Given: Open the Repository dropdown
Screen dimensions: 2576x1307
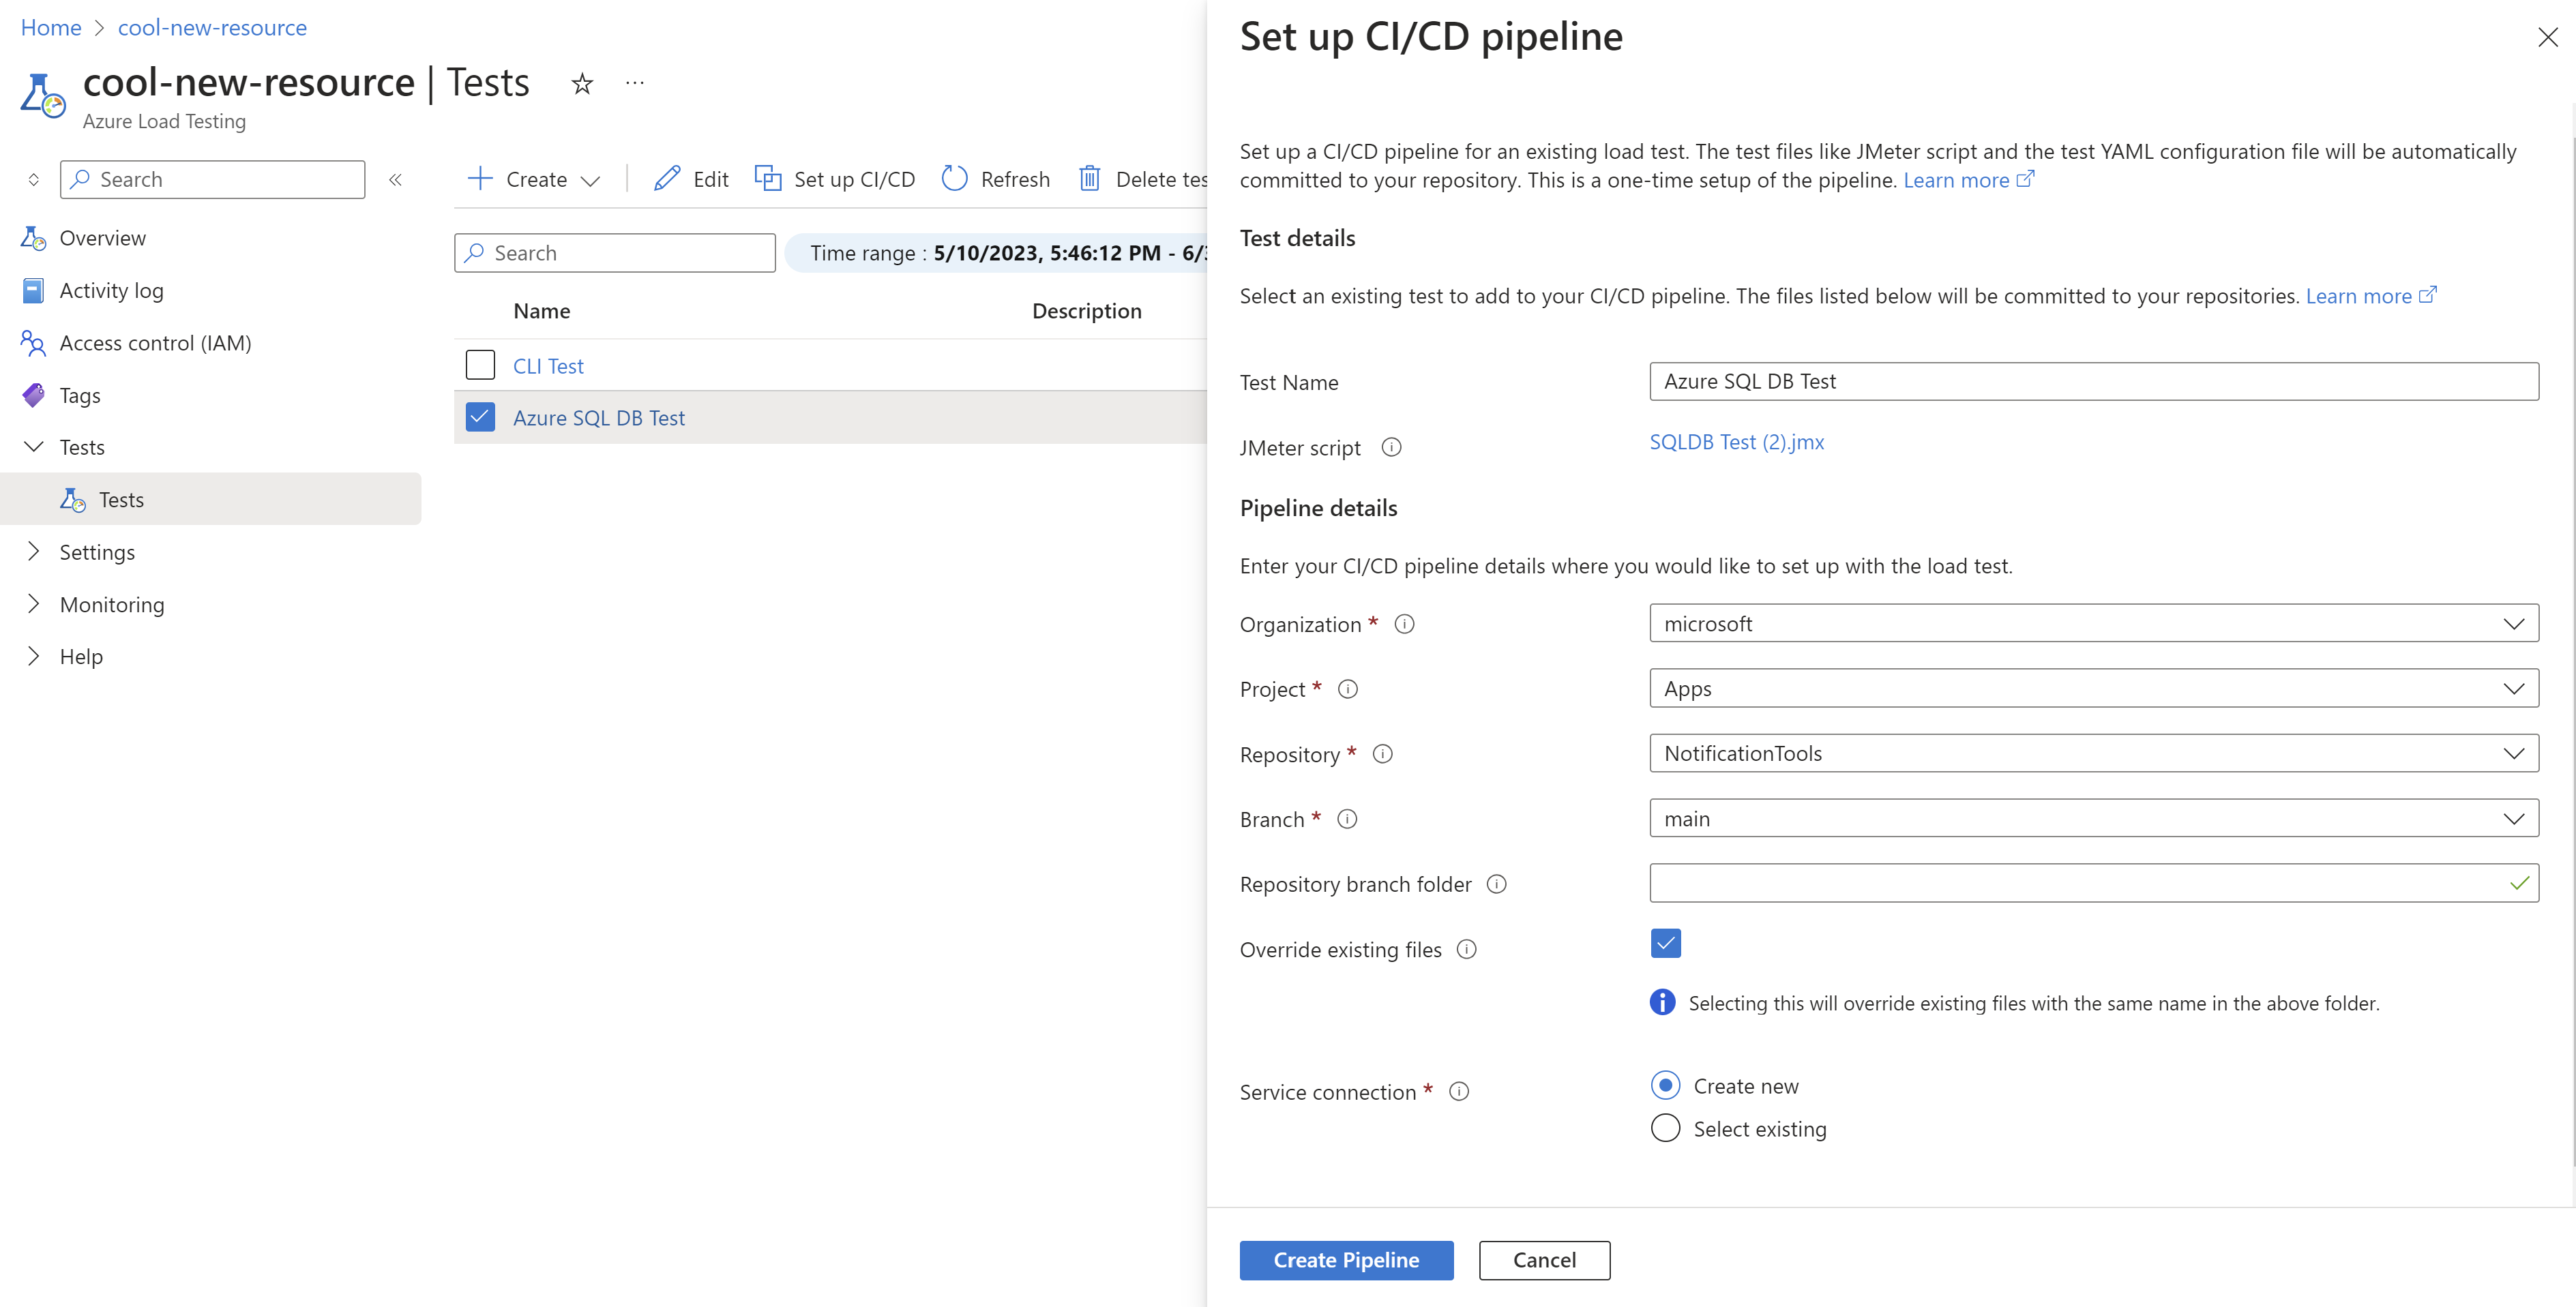Looking at the screenshot, I should click(x=2093, y=754).
